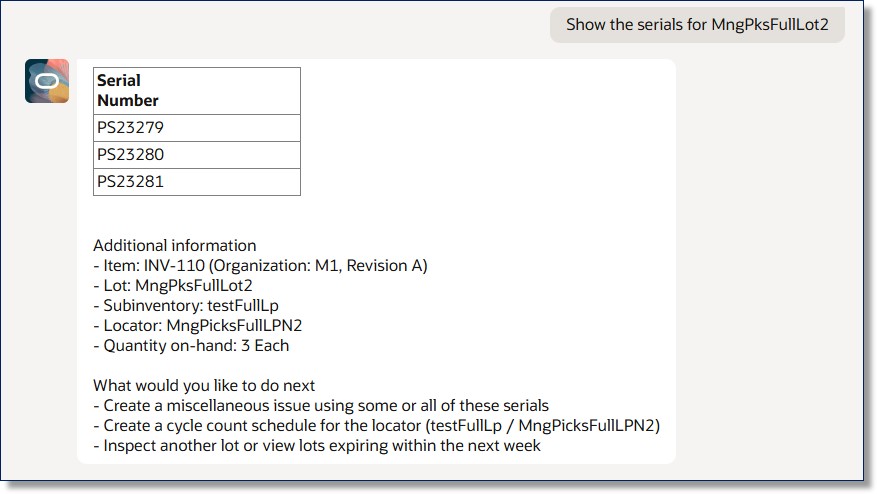
Task: Select the user message about MngPksFullLot2 serials
Action: tap(697, 25)
